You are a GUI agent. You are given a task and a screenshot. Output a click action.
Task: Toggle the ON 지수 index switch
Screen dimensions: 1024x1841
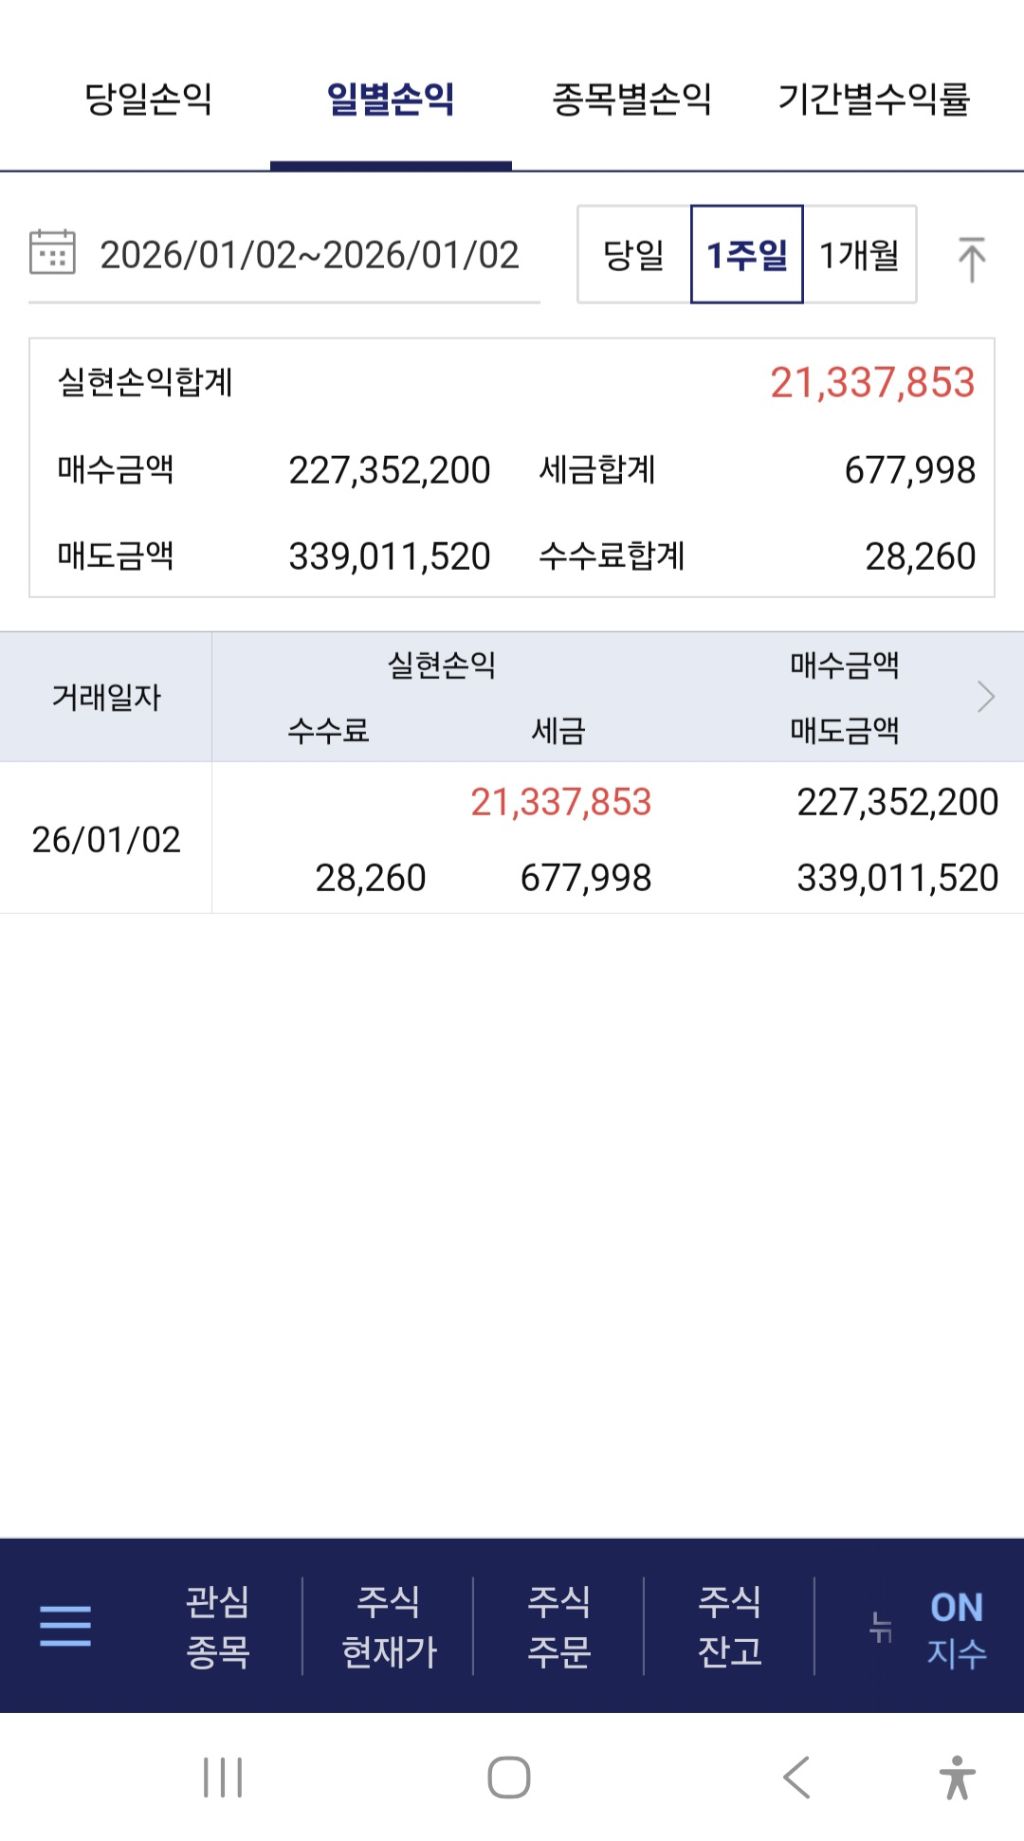point(955,1628)
